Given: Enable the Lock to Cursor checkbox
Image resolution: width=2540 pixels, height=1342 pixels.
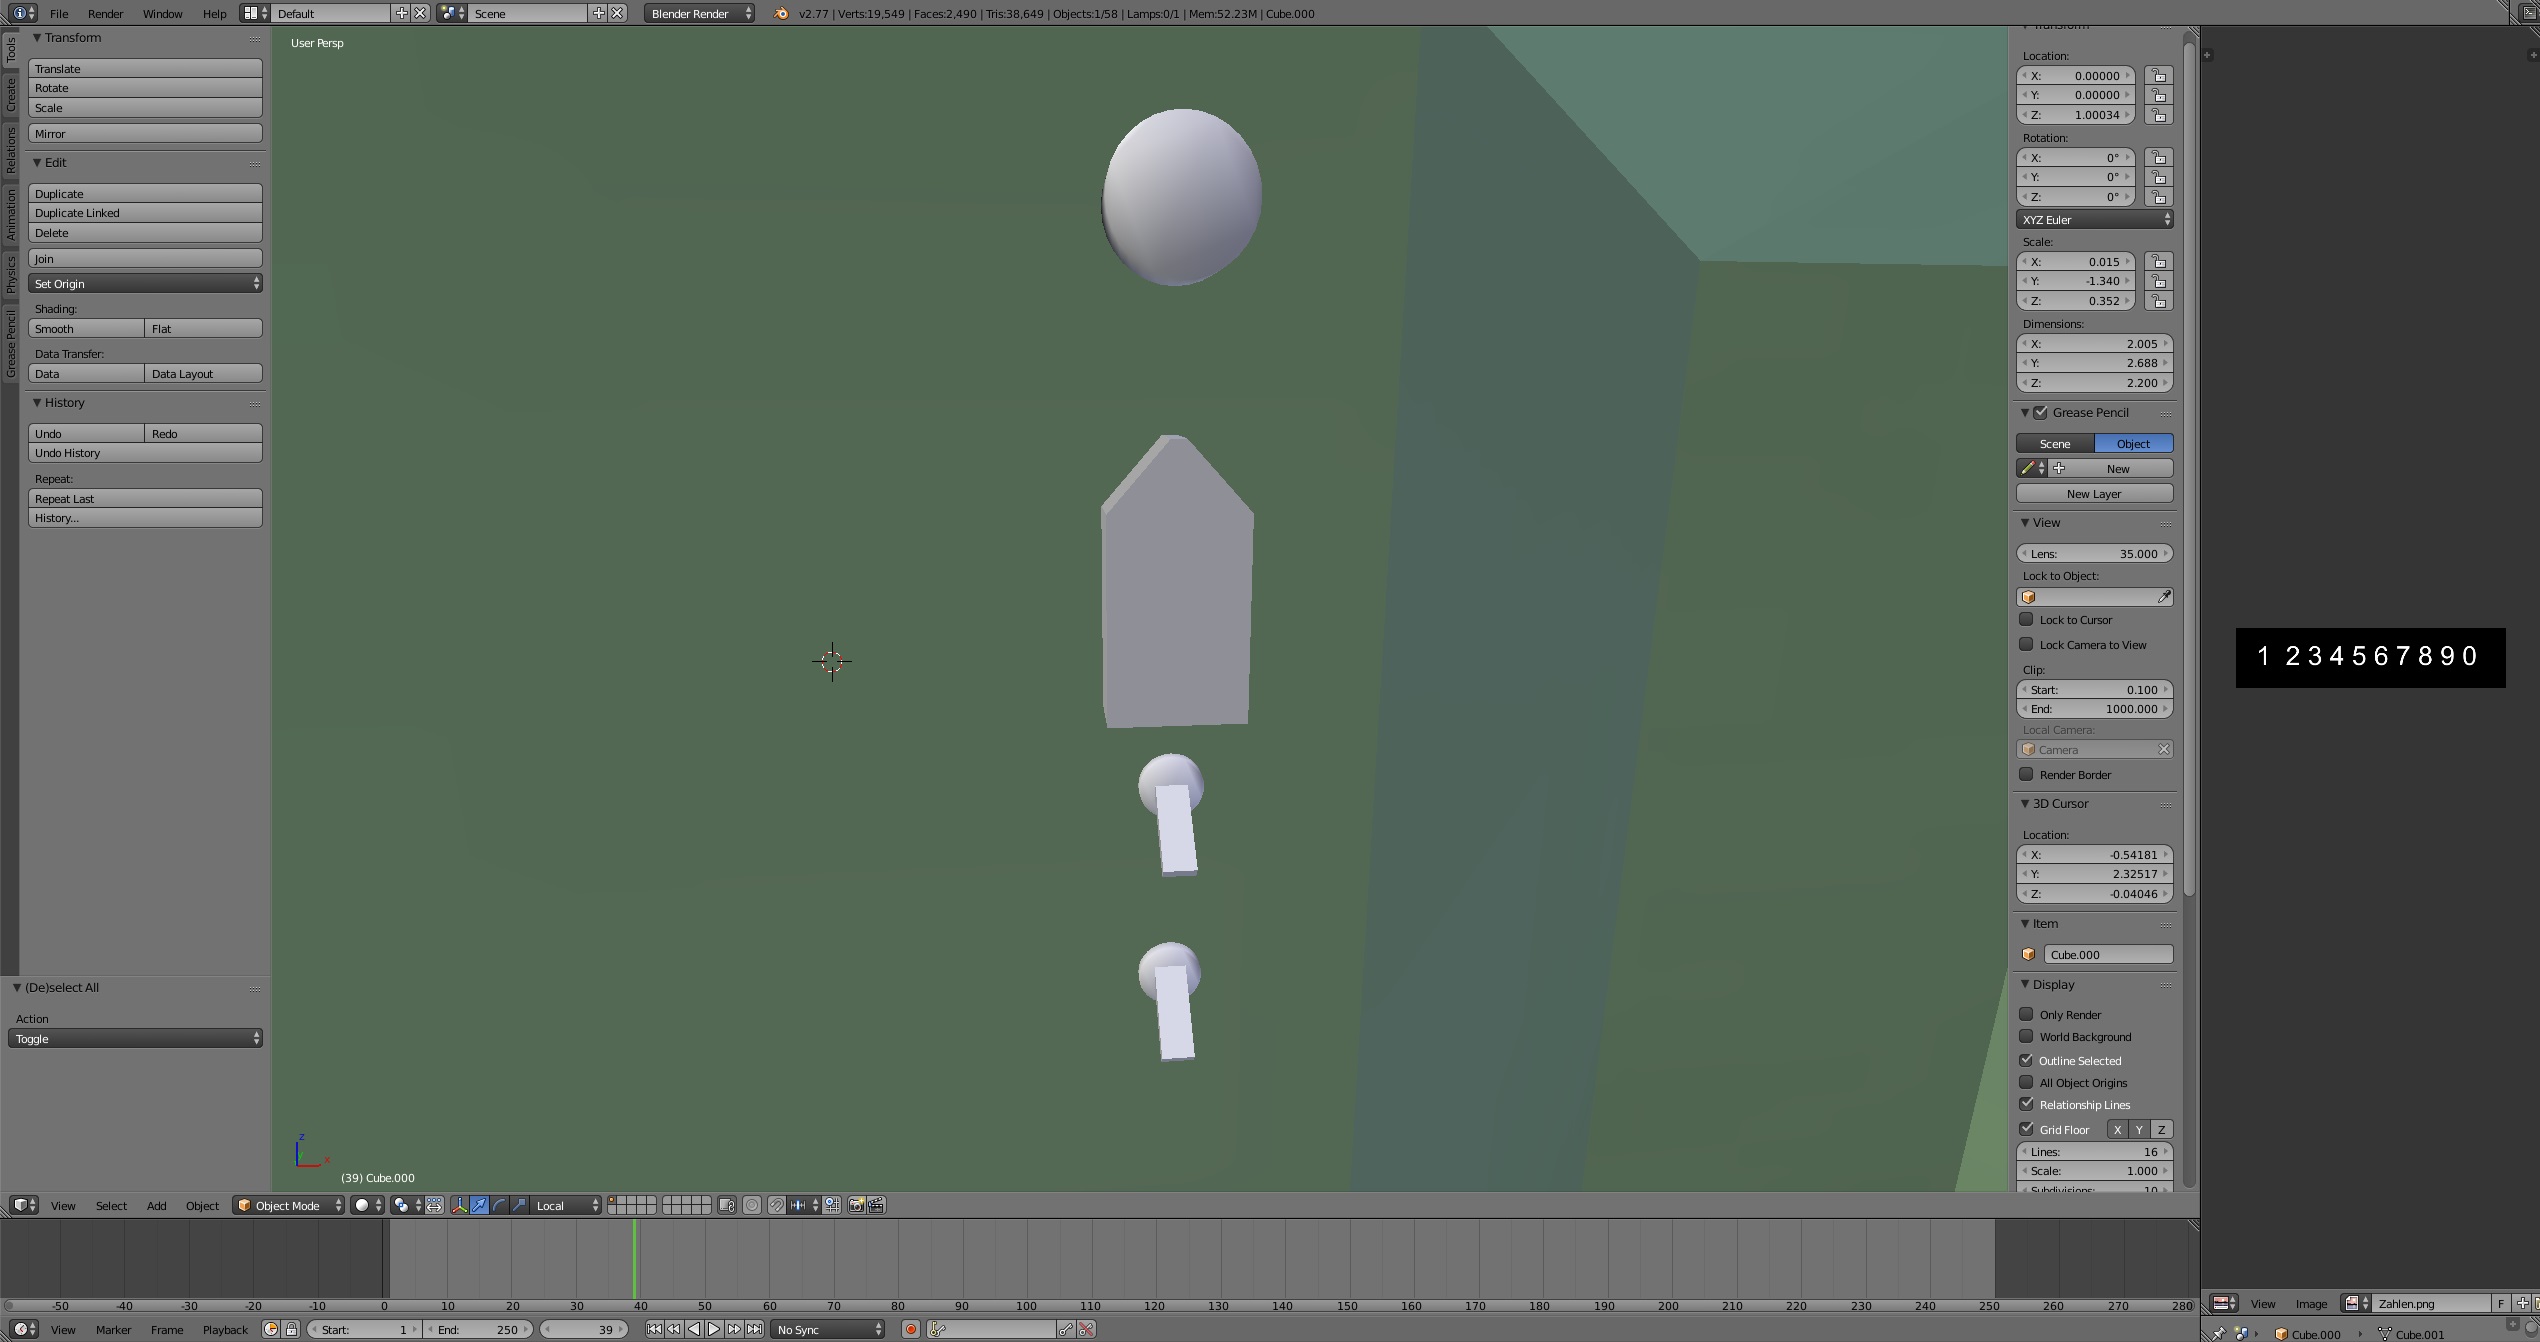Looking at the screenshot, I should click(x=2026, y=620).
